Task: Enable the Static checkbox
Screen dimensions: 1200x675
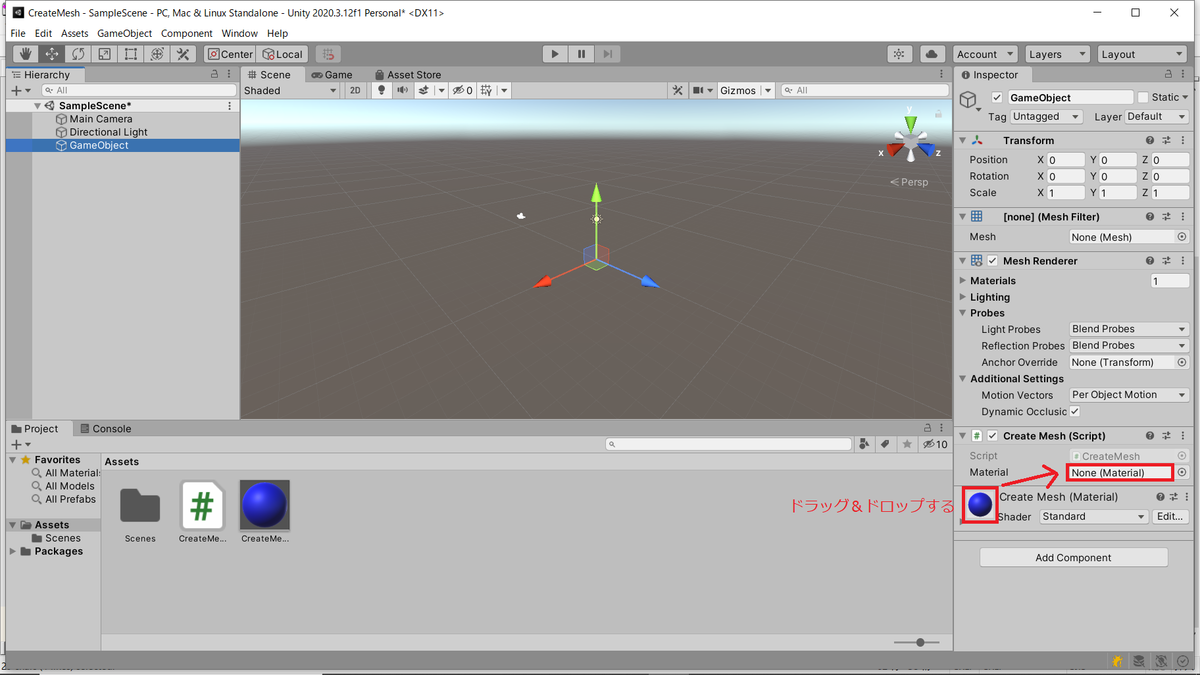Action: [1143, 98]
